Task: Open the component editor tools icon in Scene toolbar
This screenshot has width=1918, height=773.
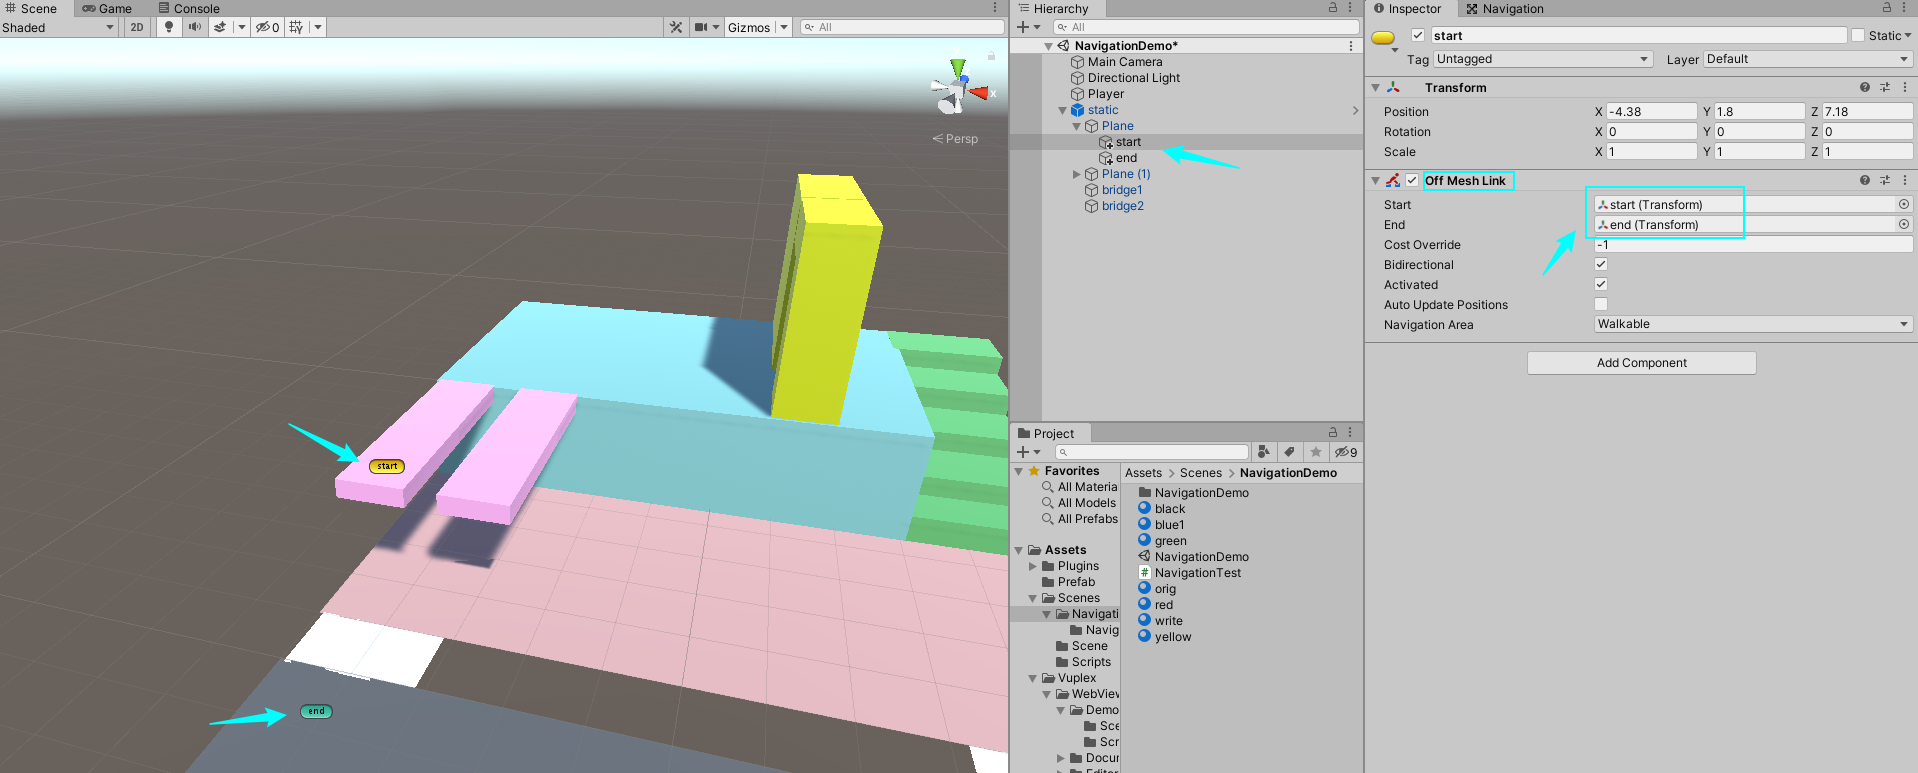Action: [x=676, y=27]
